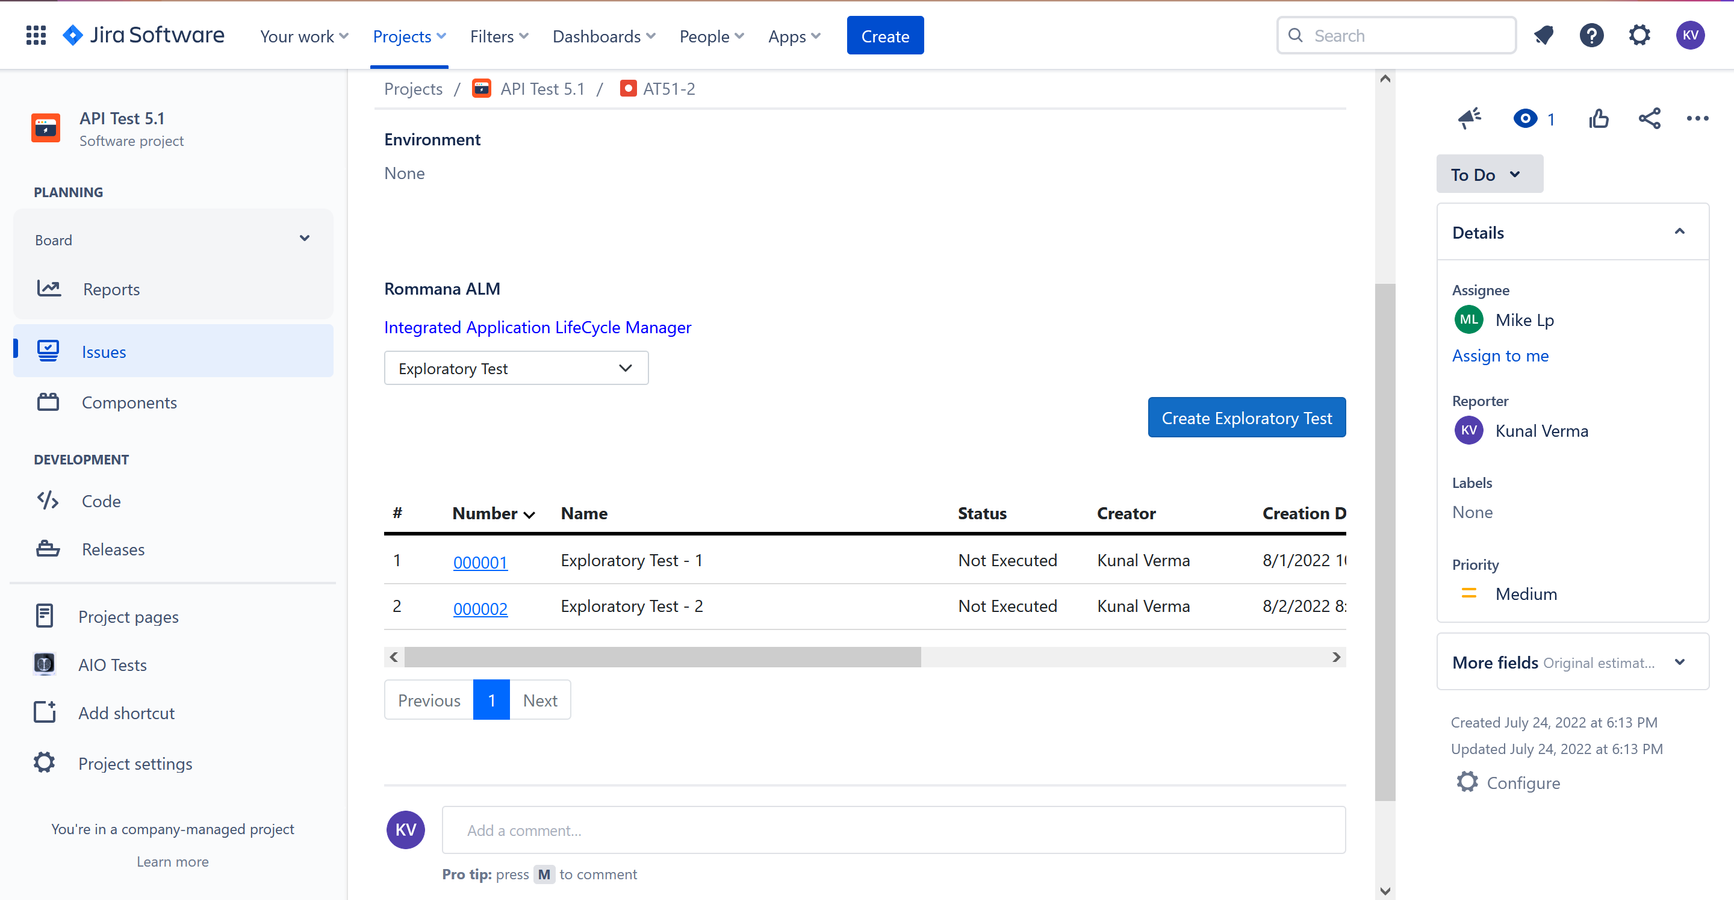Viewport: 1734px width, 900px height.
Task: Click the Kunal Verma reporter avatar
Action: tap(1469, 431)
